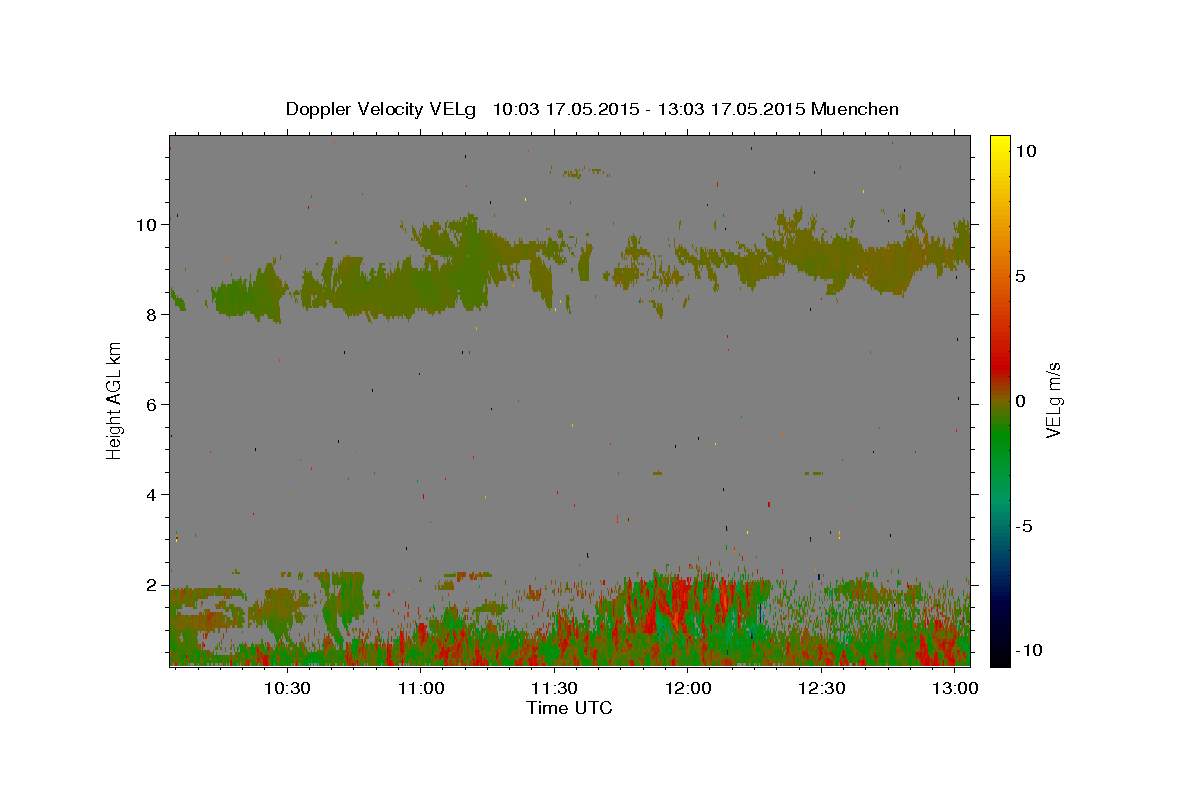Image resolution: width=1200 pixels, height=800 pixels.
Task: Click the 10:30 time tick label
Action: pos(288,689)
